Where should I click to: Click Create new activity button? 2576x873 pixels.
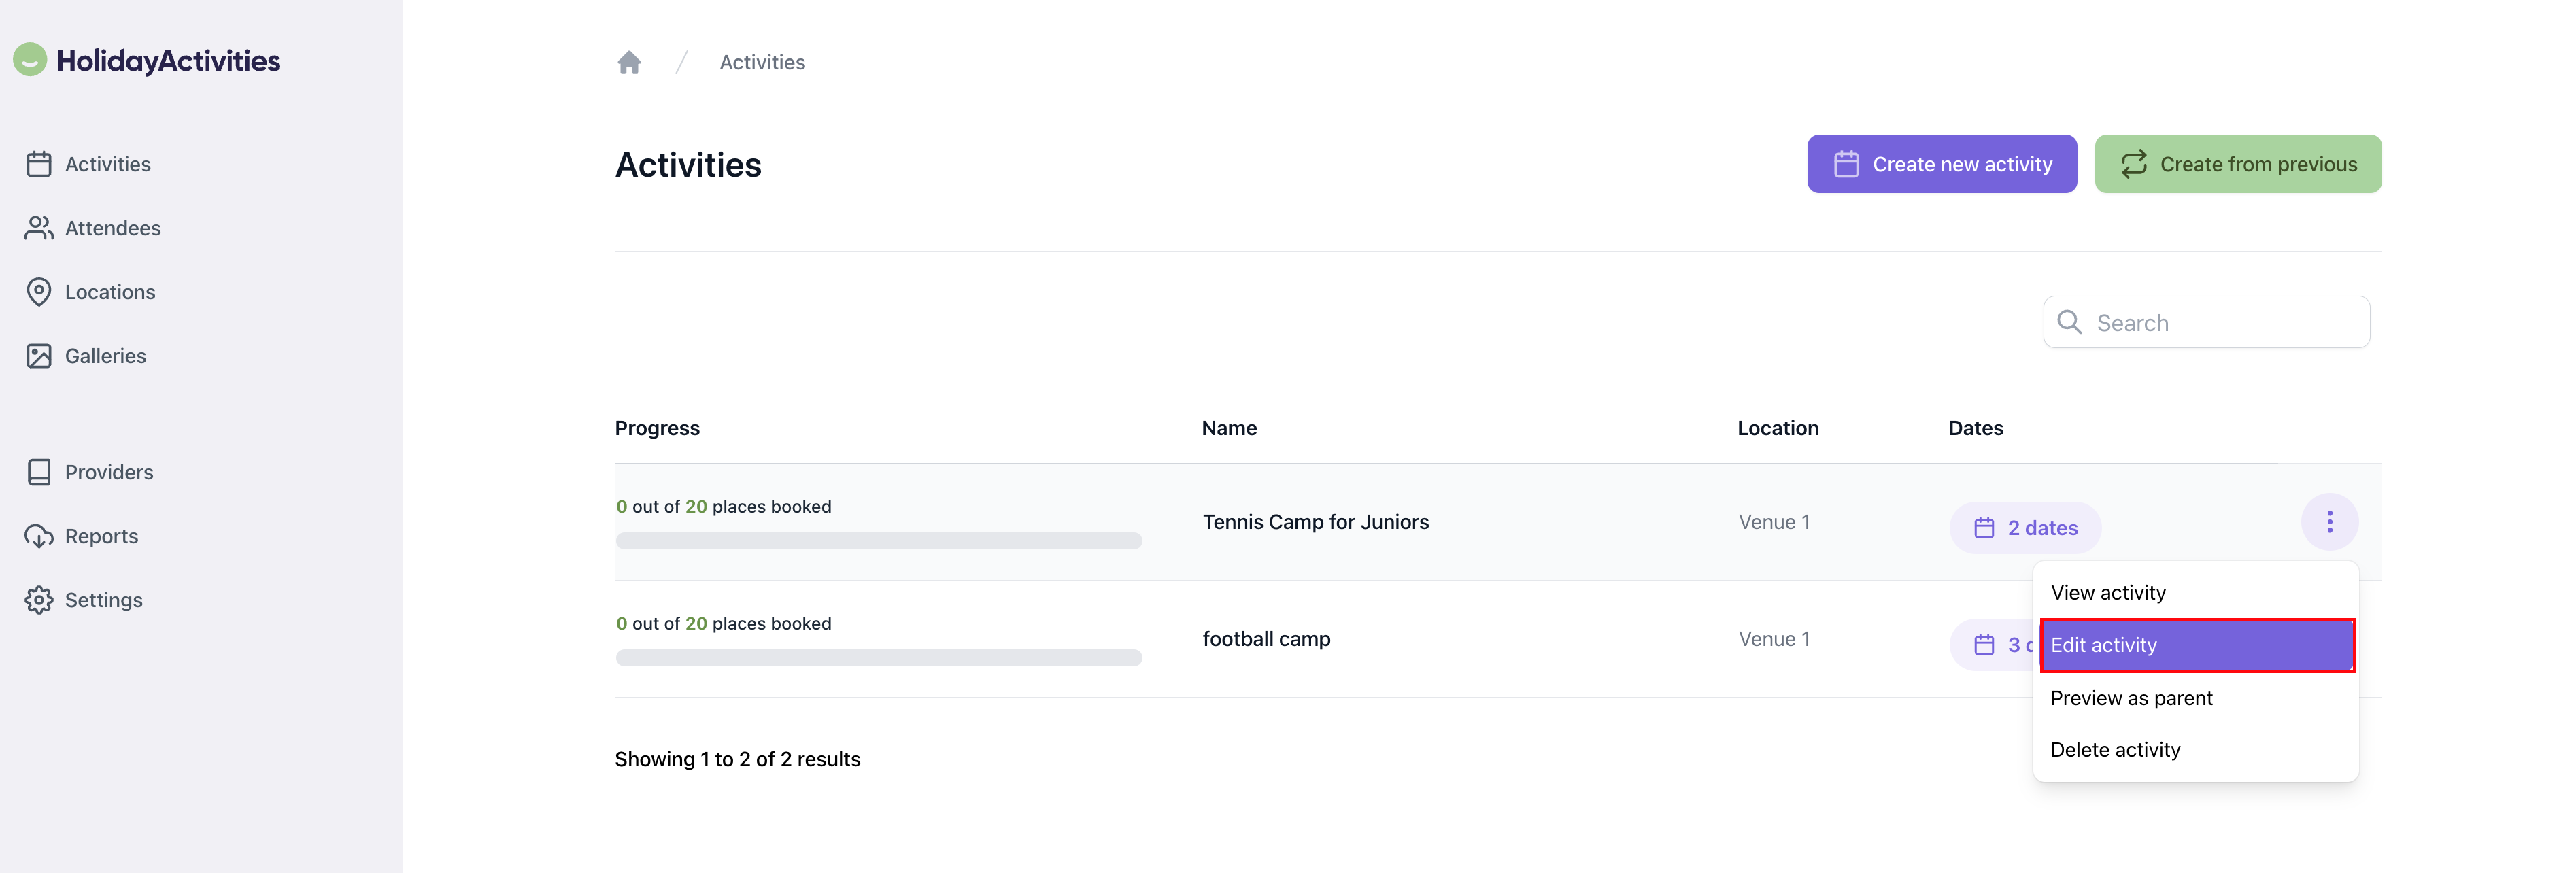(x=1941, y=164)
